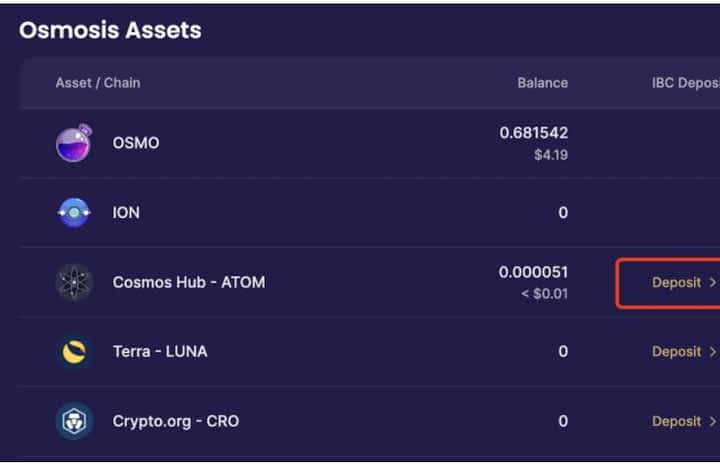Select the IBC Deposit column header
720x471 pixels.
click(x=686, y=83)
